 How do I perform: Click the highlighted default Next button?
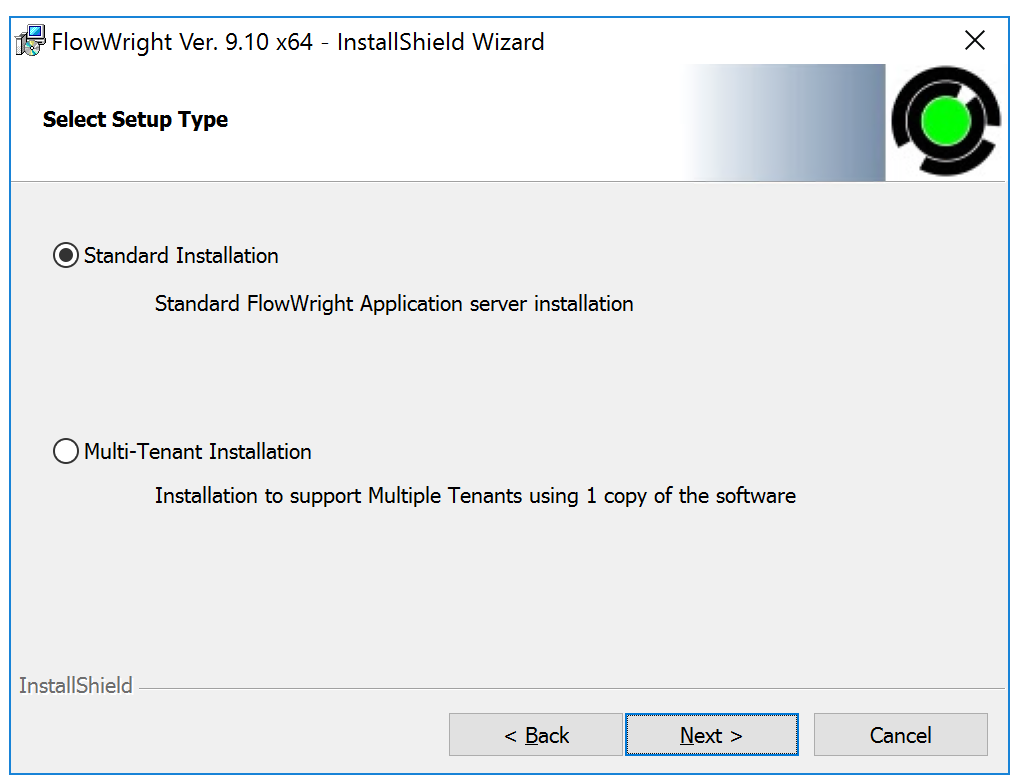(711, 734)
